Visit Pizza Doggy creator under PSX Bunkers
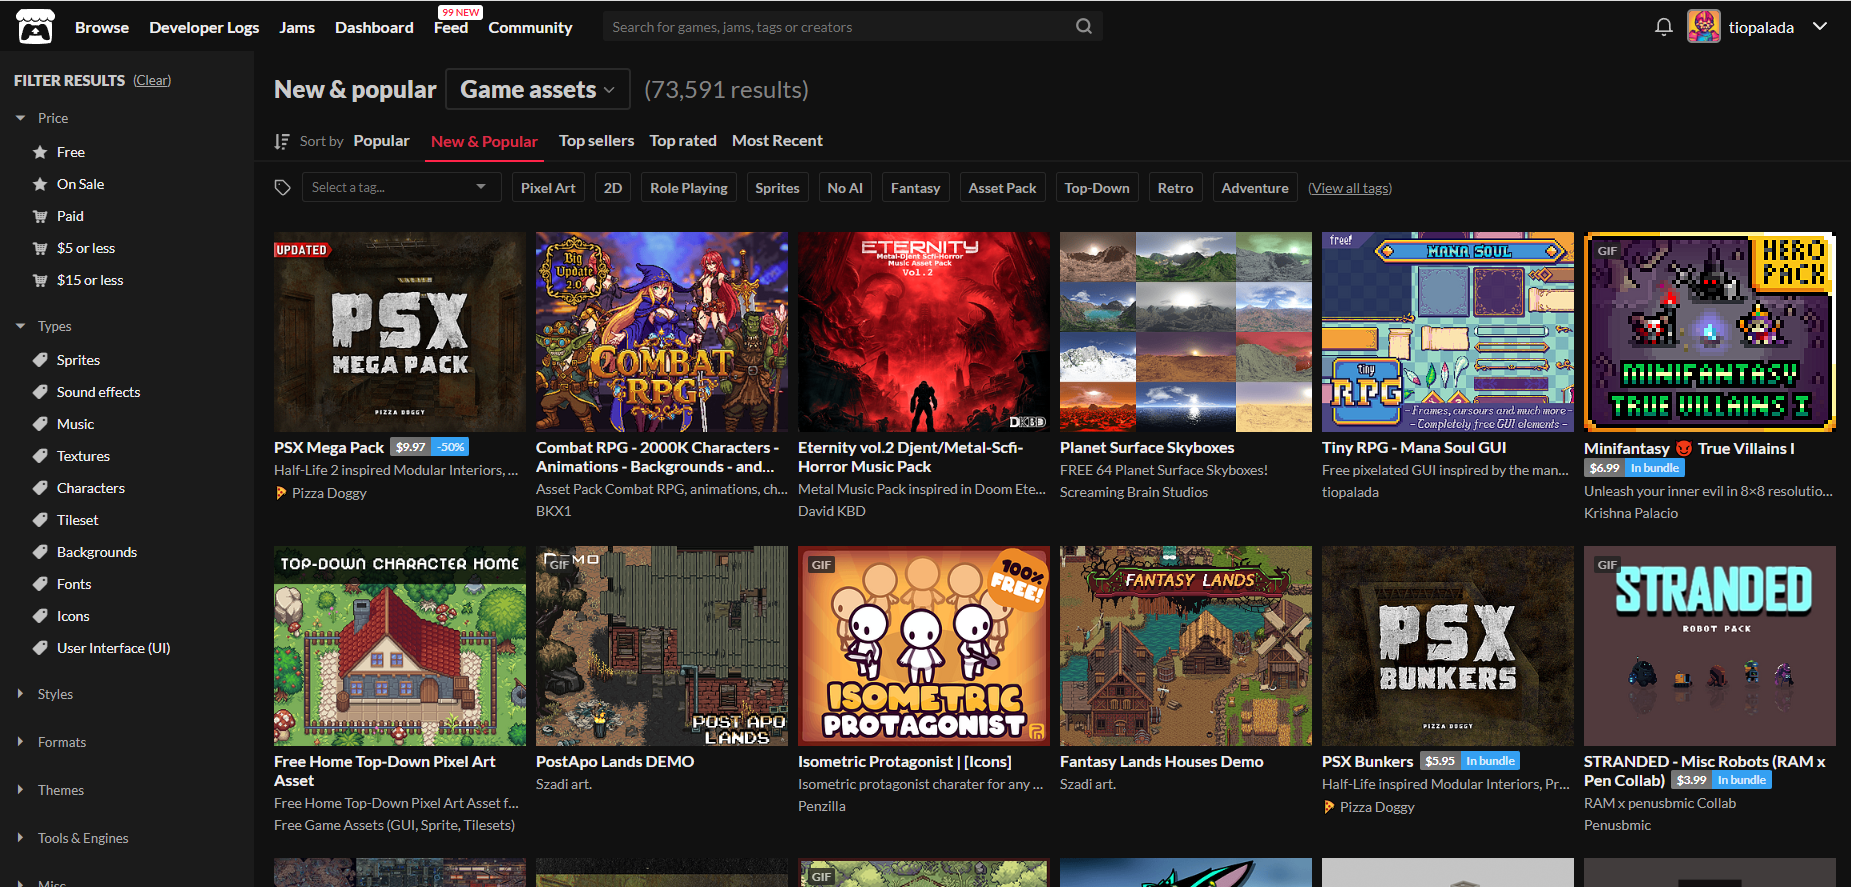Image resolution: width=1851 pixels, height=887 pixels. 1377,807
